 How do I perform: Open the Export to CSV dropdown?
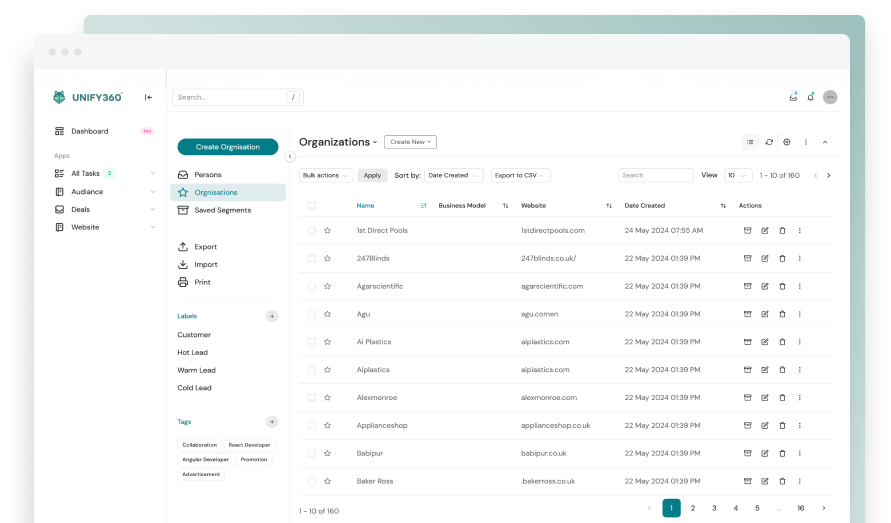click(x=520, y=176)
